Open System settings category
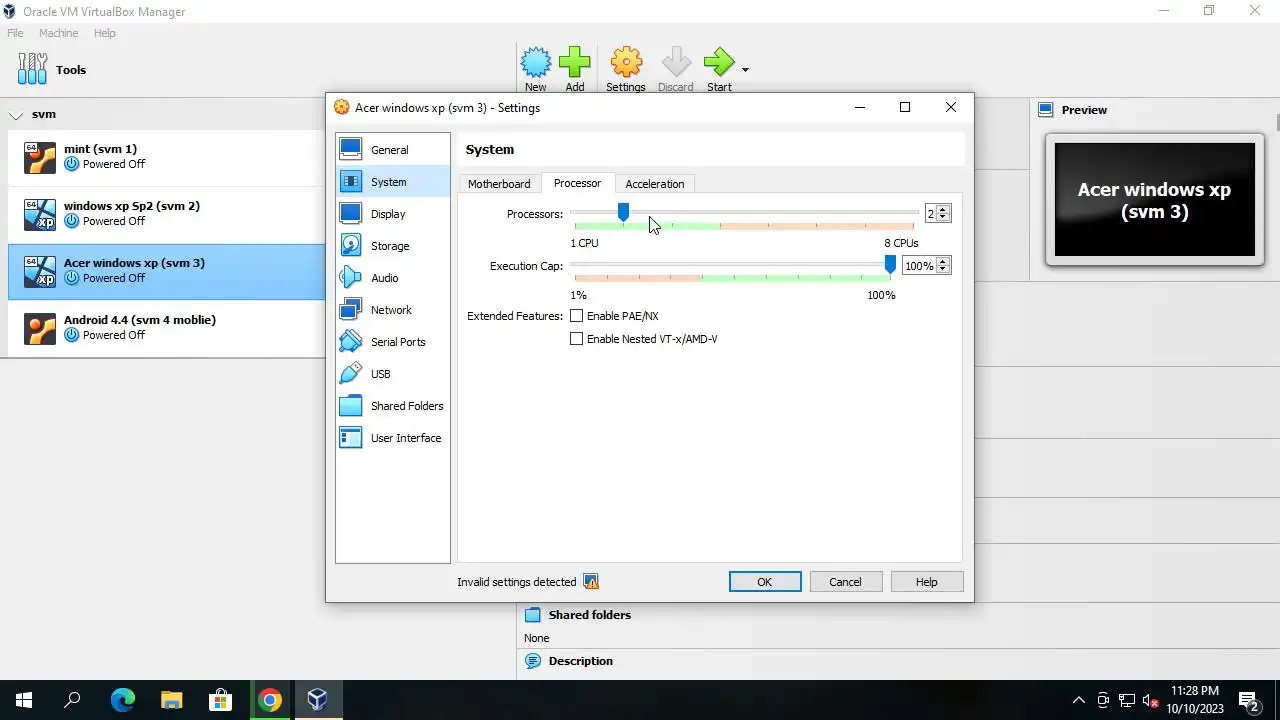This screenshot has width=1280, height=720. pos(392,182)
